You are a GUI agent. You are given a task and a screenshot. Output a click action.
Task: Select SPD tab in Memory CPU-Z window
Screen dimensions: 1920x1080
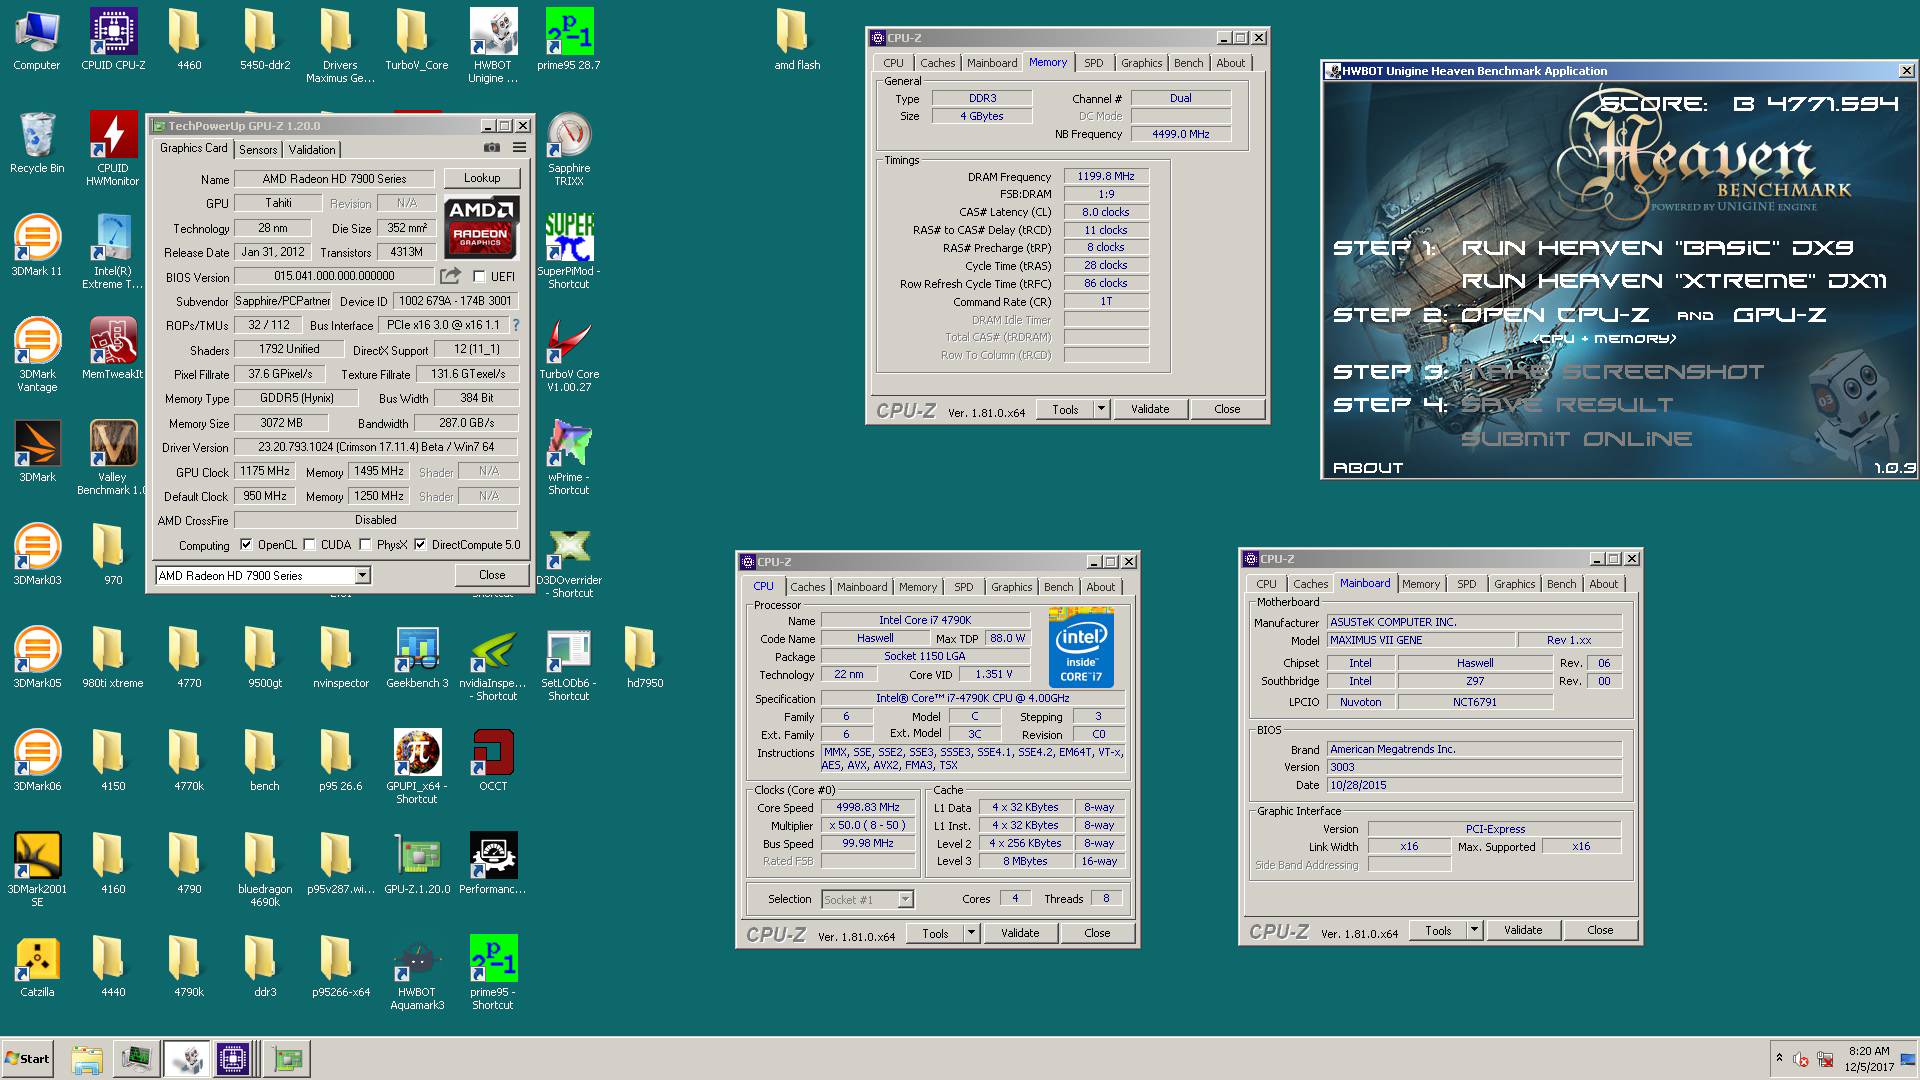[1094, 63]
